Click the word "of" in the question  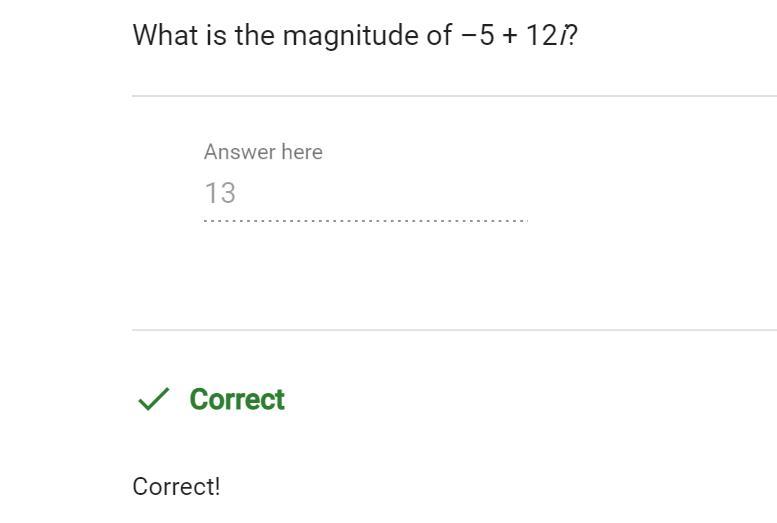click(438, 36)
